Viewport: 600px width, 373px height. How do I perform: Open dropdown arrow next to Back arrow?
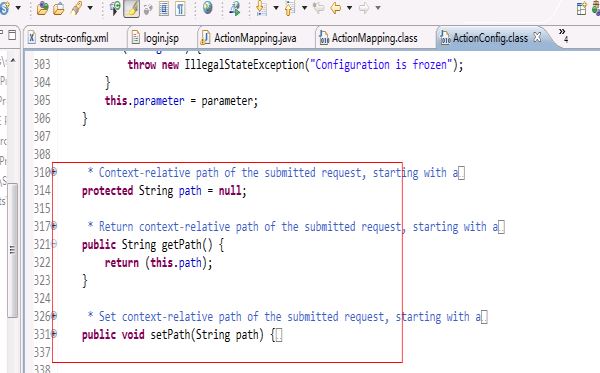349,8
